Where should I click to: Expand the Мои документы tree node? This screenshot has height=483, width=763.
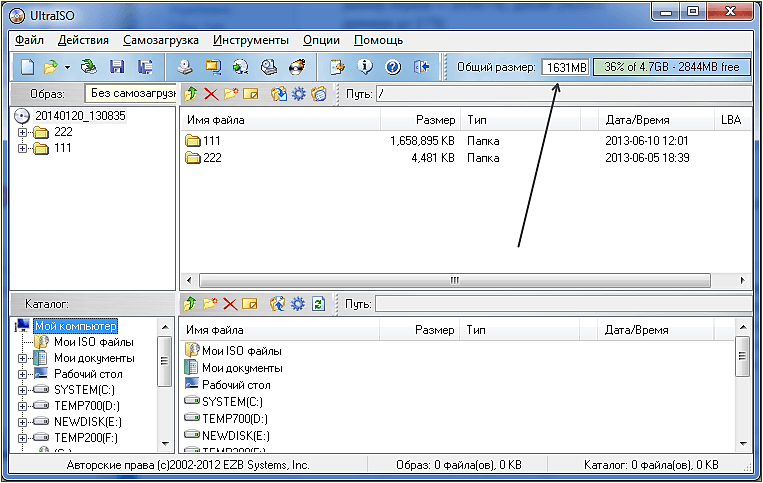22,358
